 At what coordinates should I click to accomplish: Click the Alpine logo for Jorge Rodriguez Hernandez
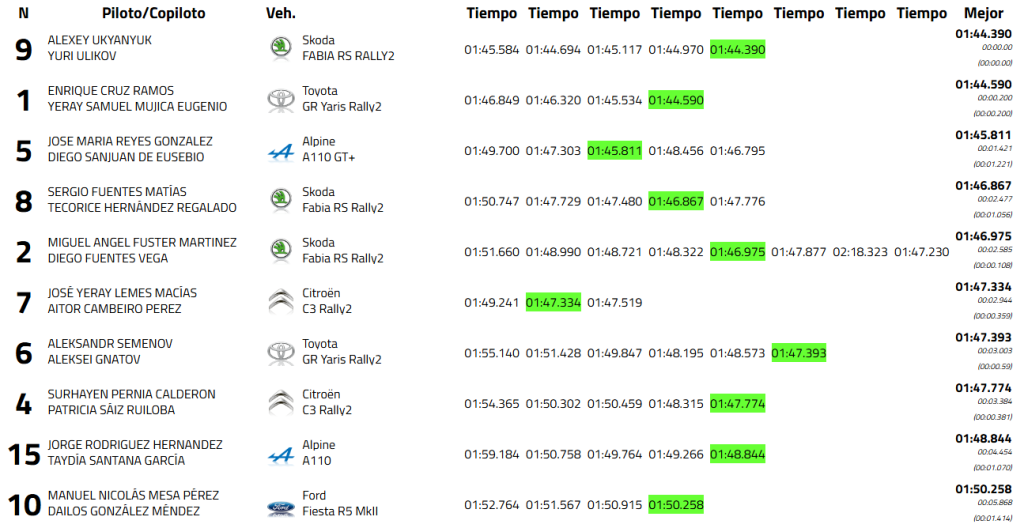(281, 455)
